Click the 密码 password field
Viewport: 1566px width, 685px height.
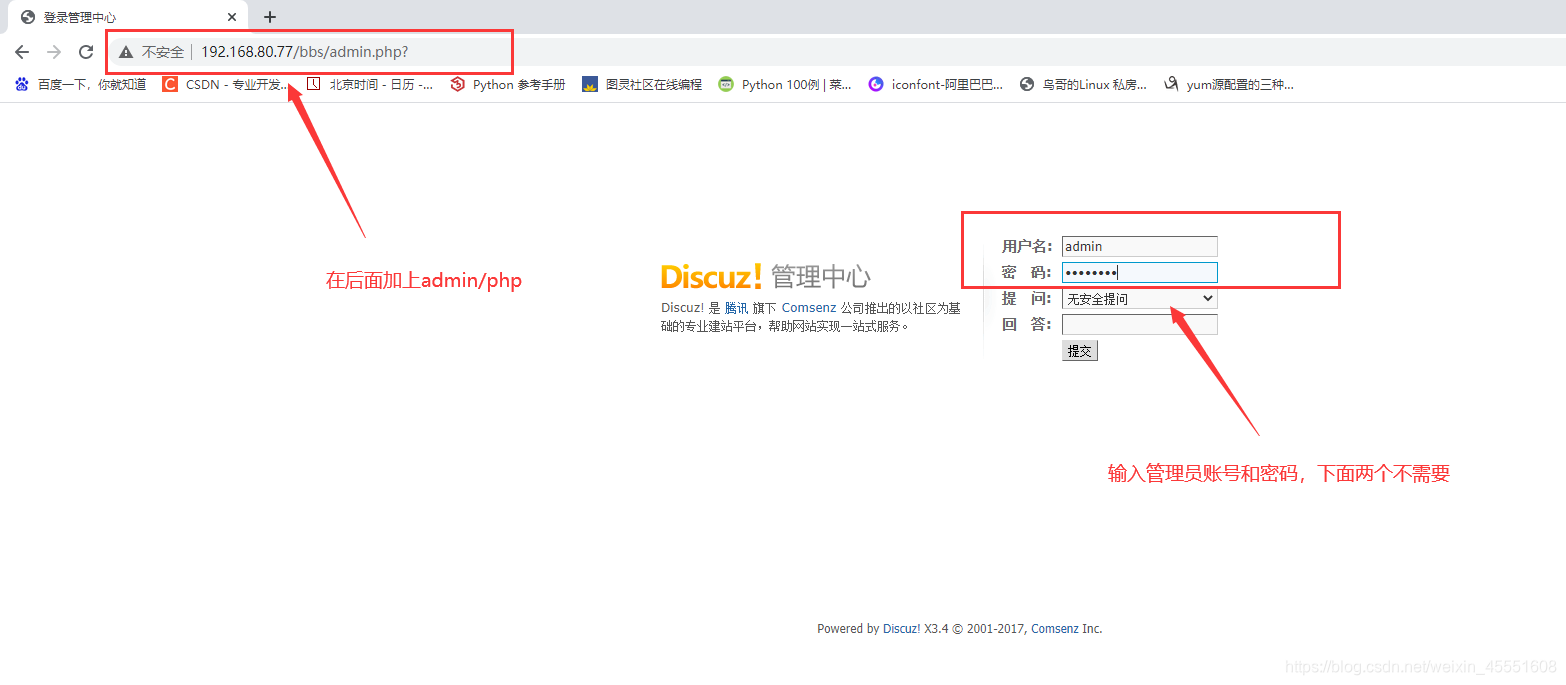pyautogui.click(x=1140, y=272)
